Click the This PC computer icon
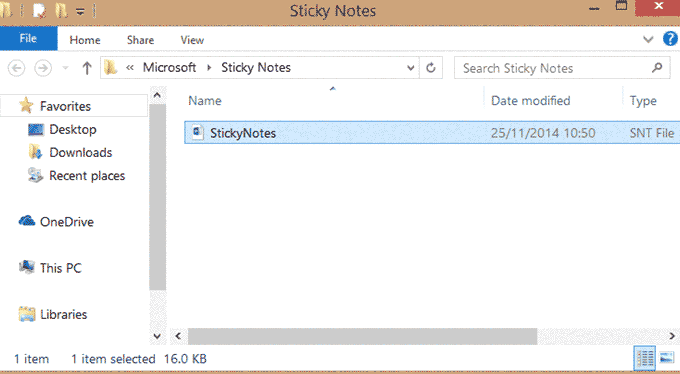Viewport: 680px width, 374px height. [x=26, y=267]
